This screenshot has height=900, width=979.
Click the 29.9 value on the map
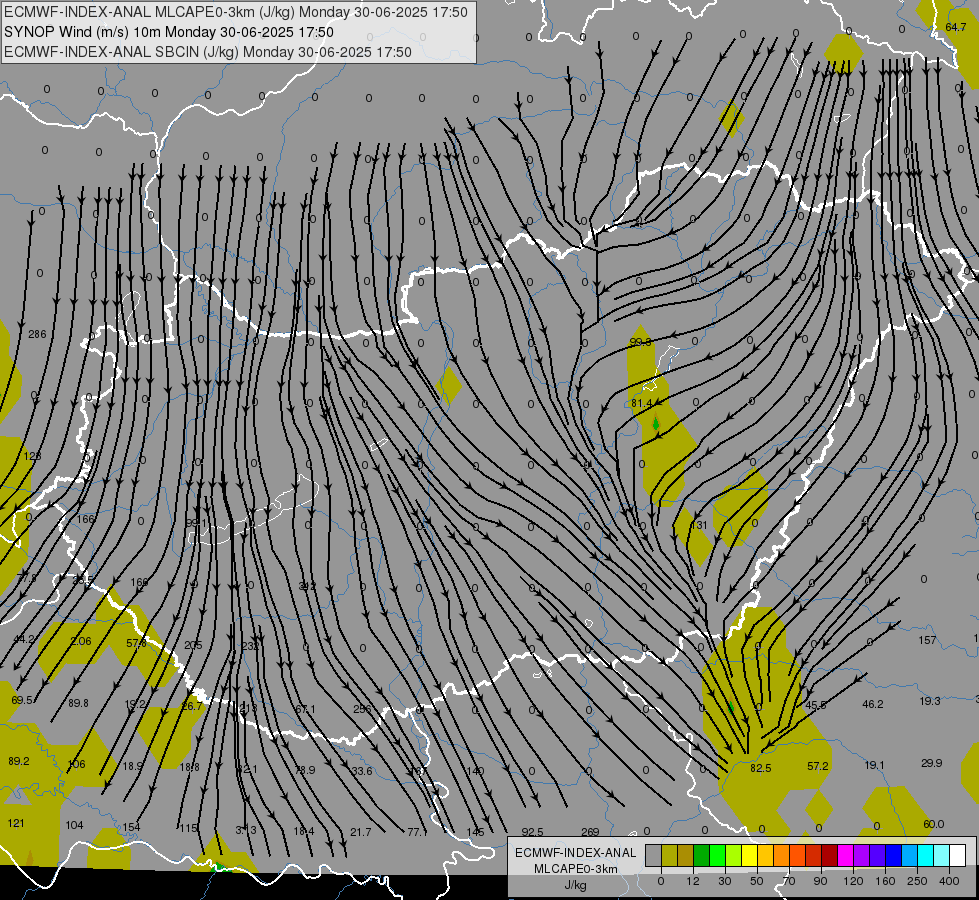932,763
